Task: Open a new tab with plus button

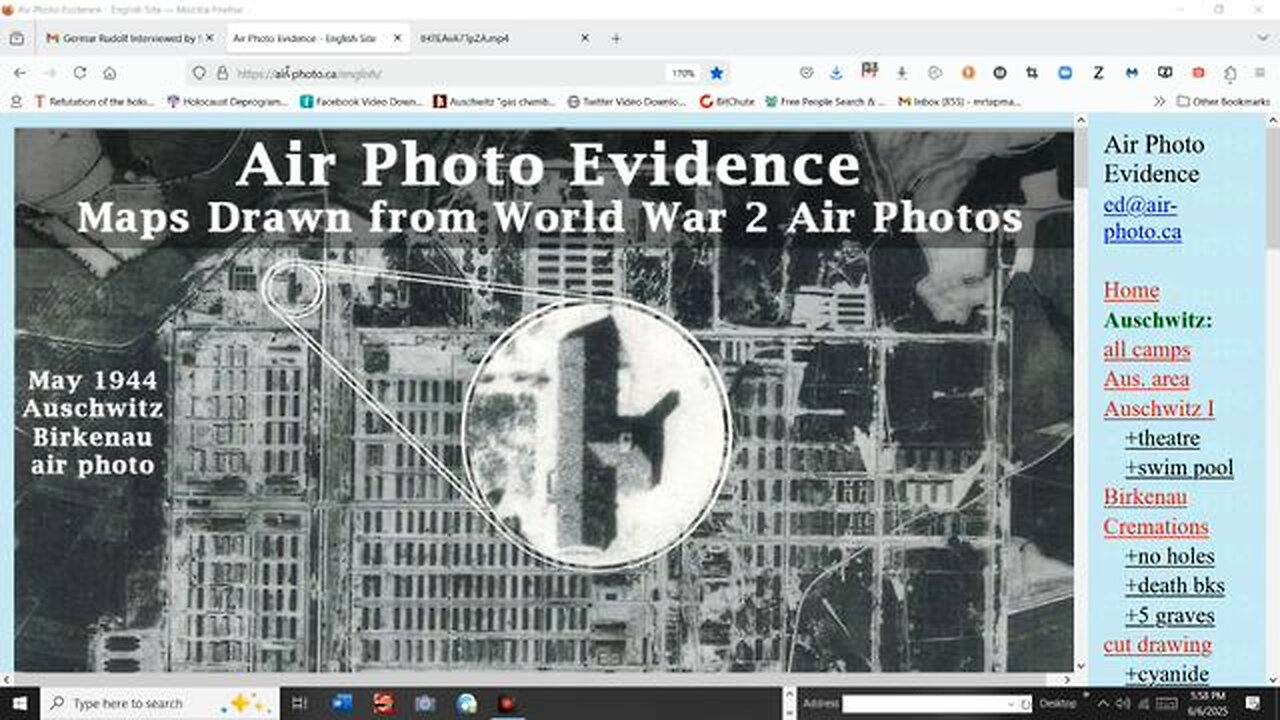Action: coord(616,38)
